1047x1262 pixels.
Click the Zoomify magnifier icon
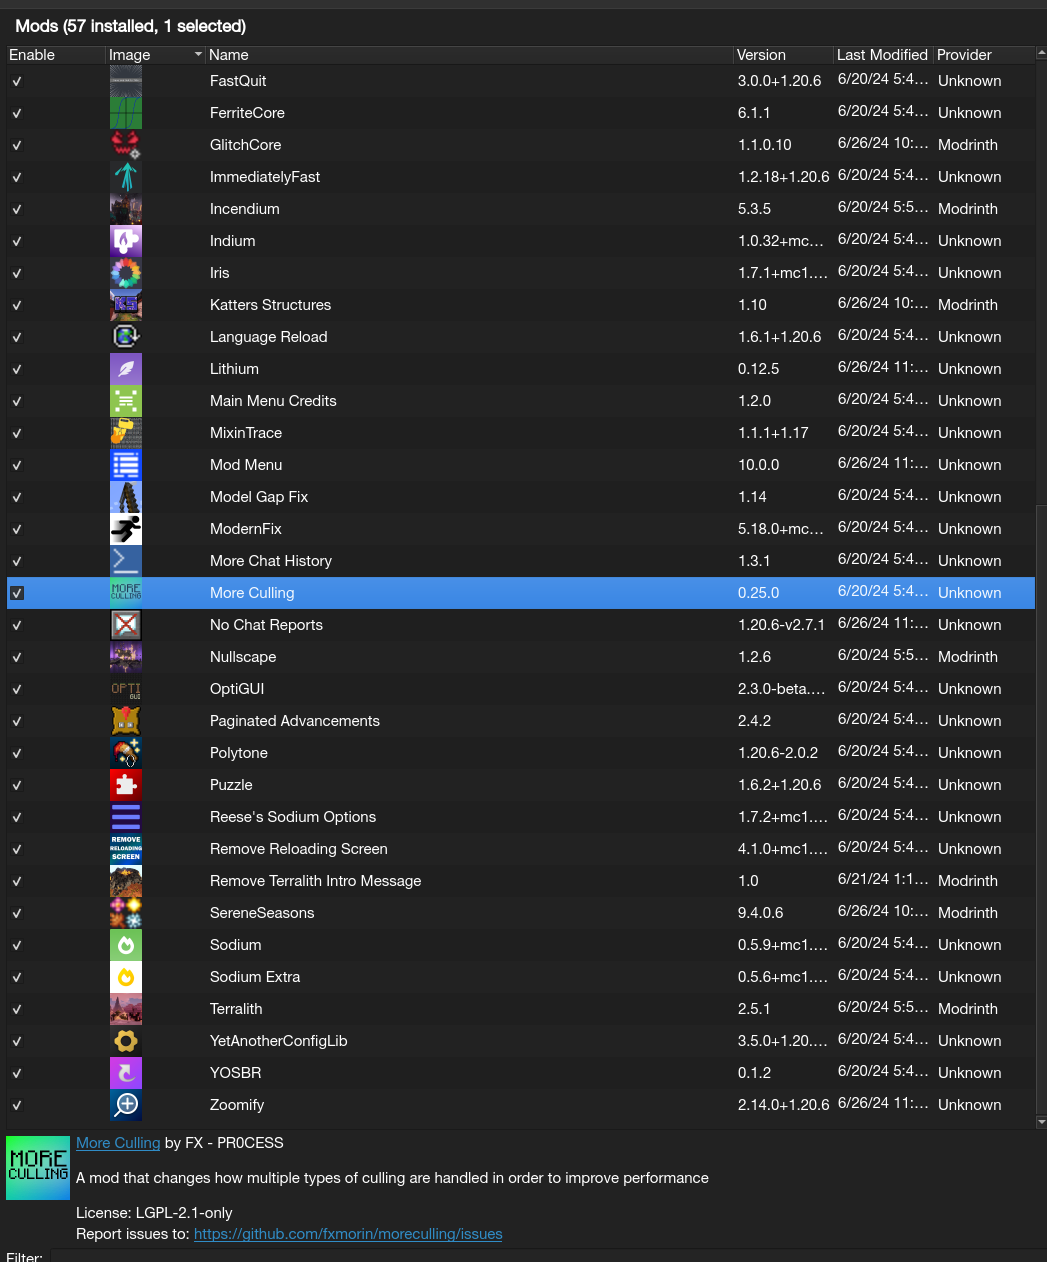pyautogui.click(x=126, y=1105)
